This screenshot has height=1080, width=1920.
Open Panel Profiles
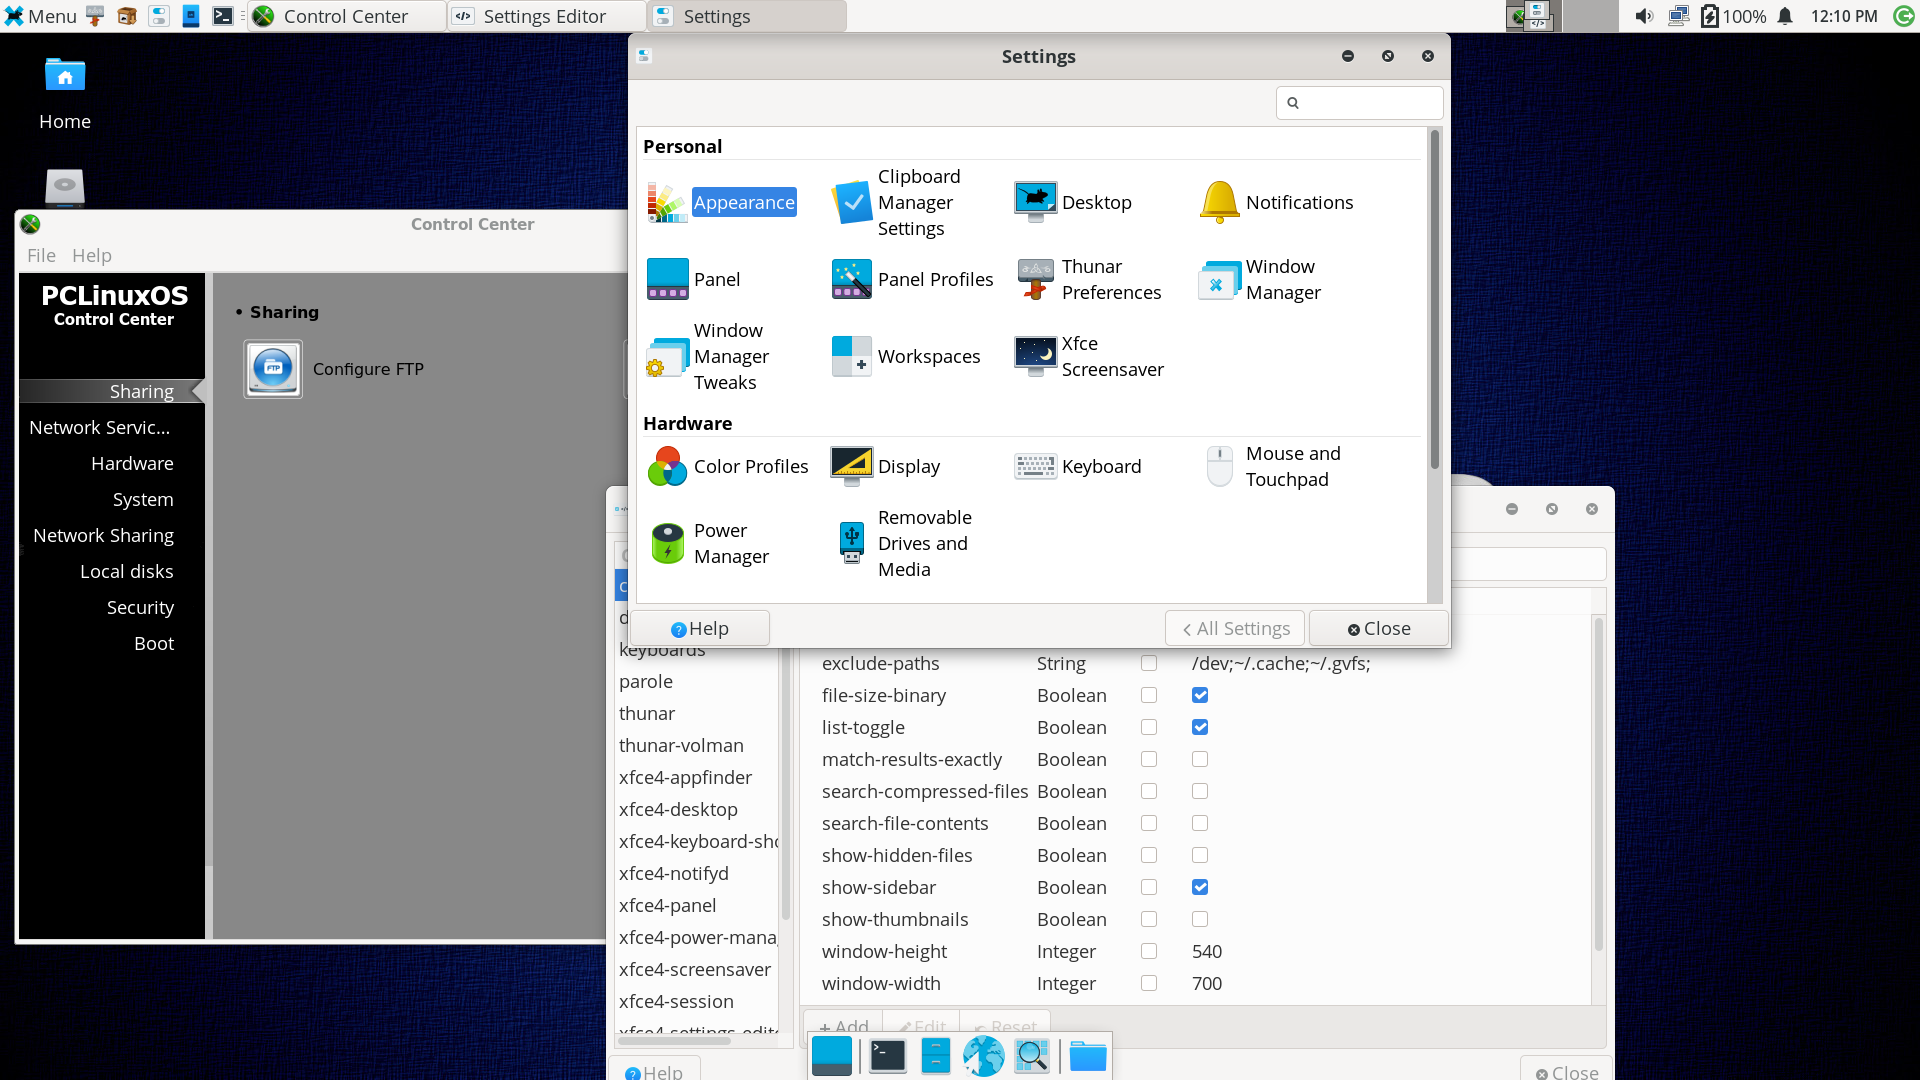pos(912,280)
